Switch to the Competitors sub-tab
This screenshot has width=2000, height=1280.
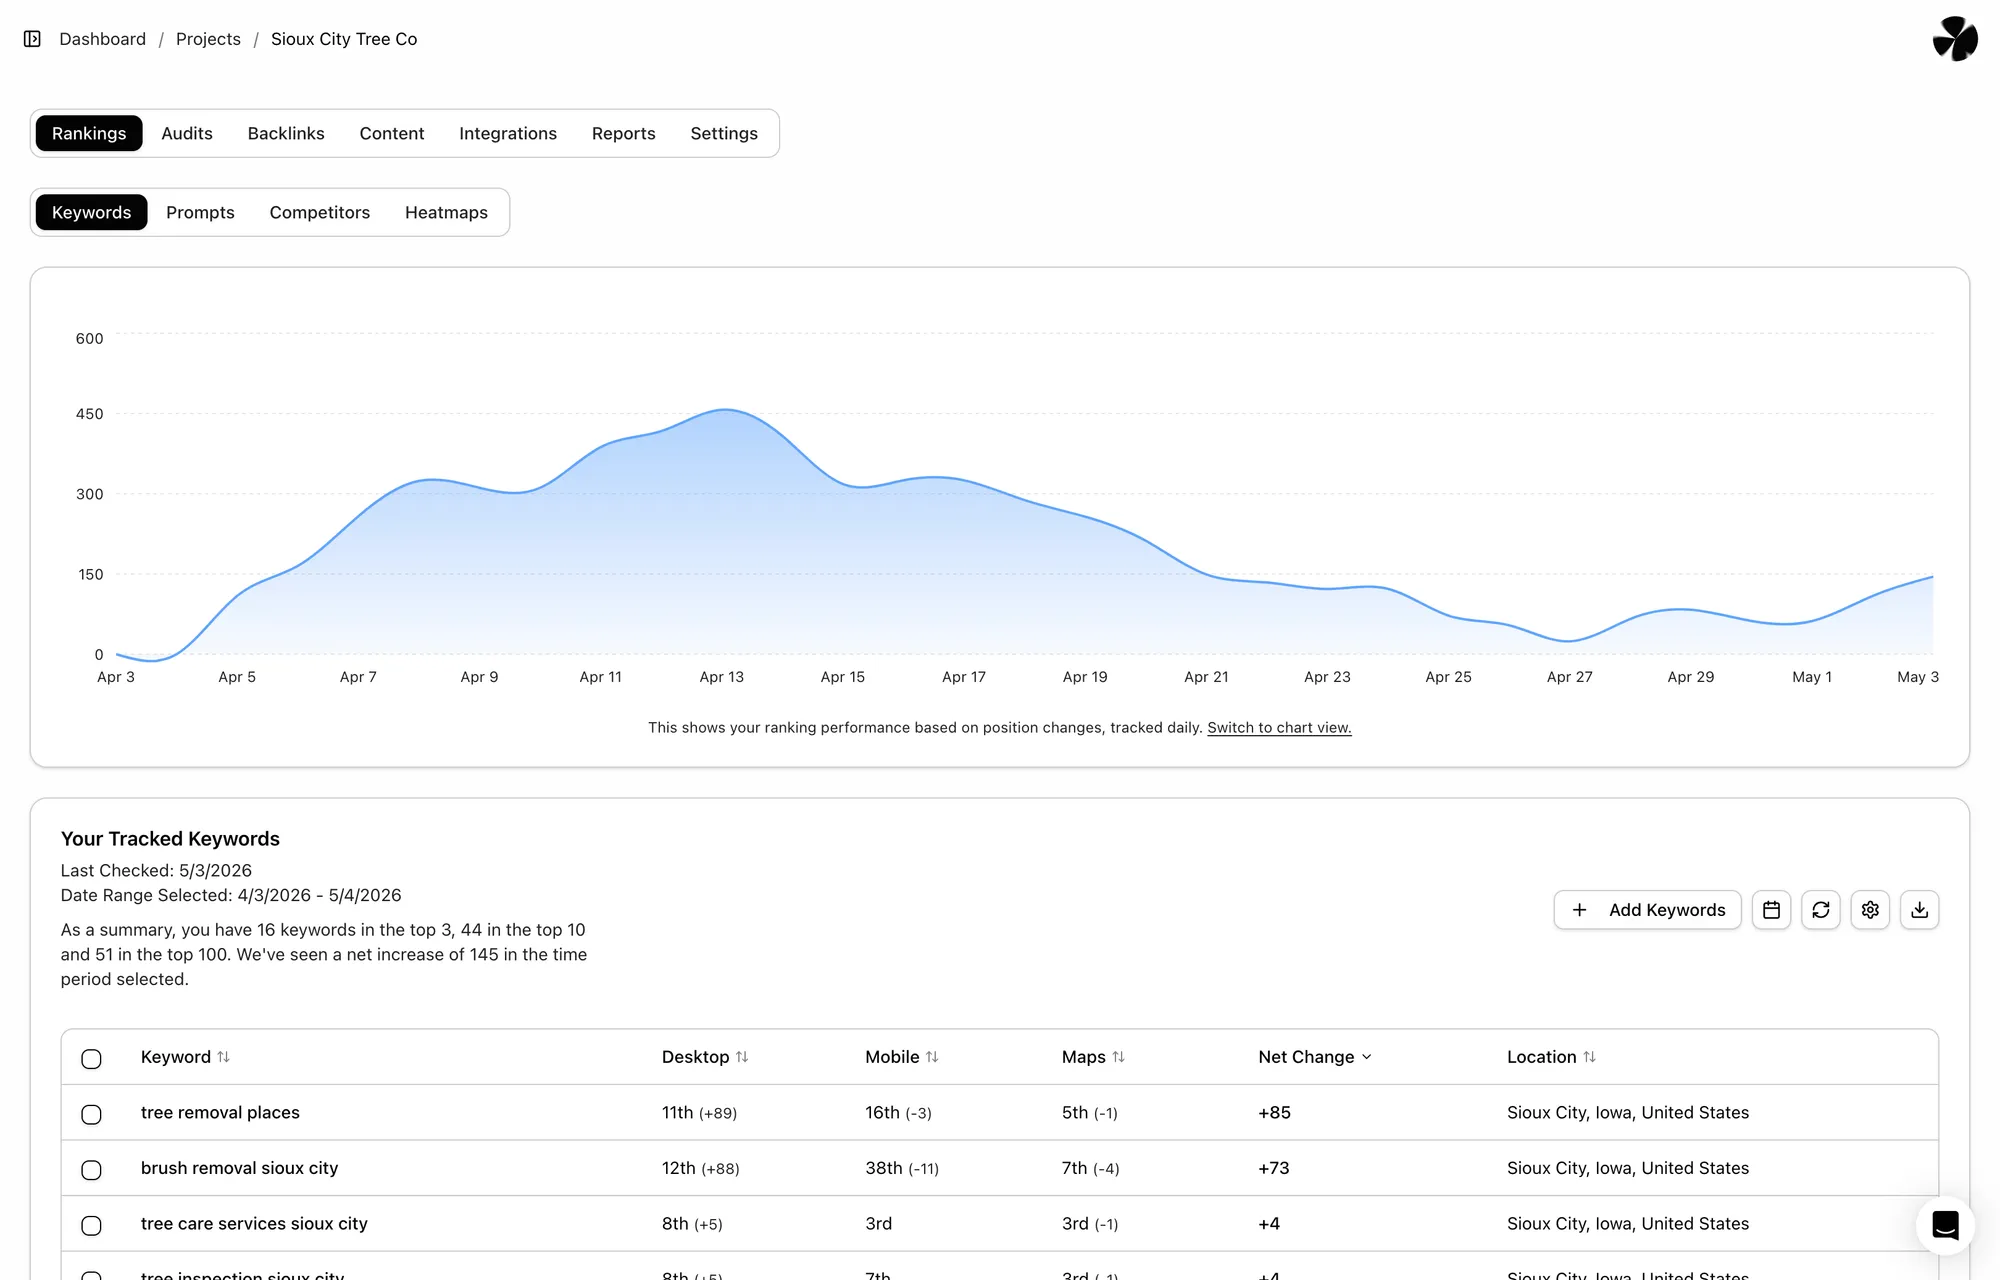pos(320,212)
